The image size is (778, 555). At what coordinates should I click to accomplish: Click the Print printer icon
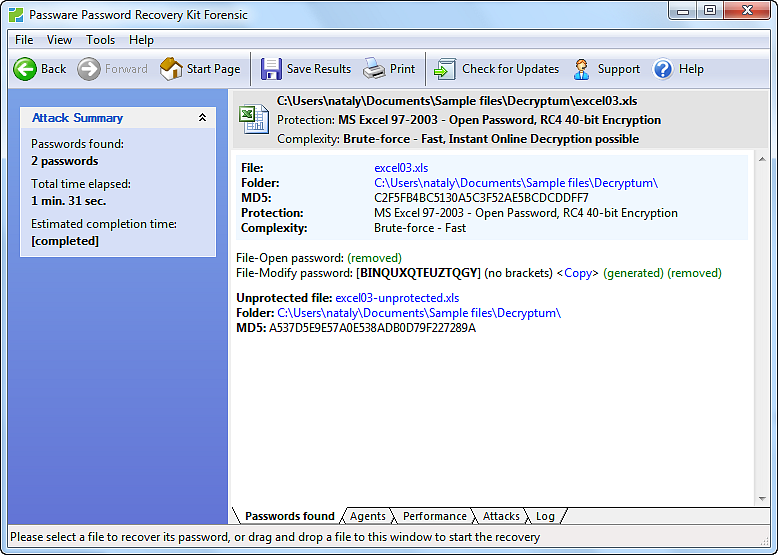click(374, 69)
